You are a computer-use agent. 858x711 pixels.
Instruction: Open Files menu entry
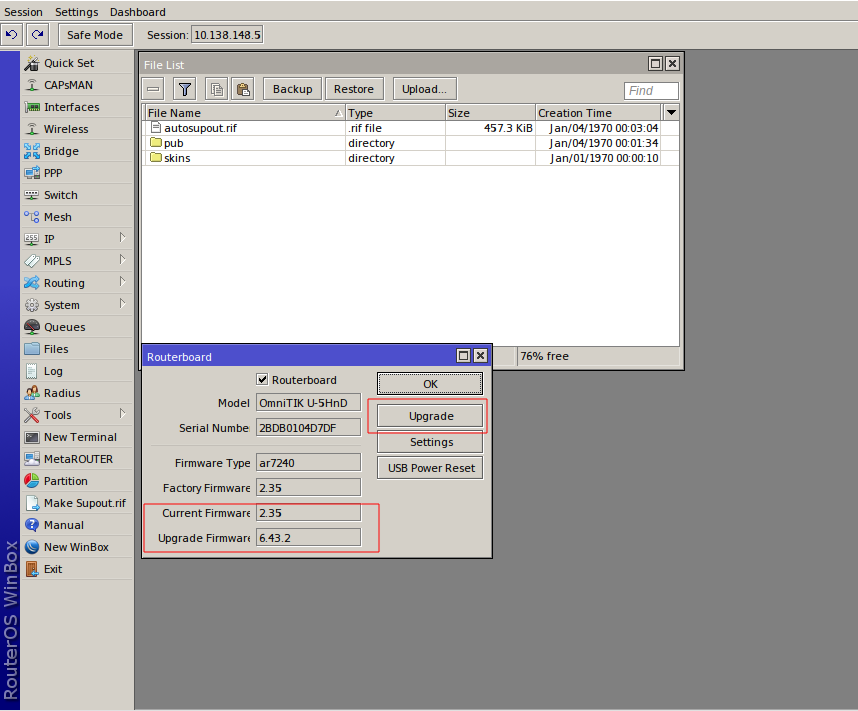77,349
